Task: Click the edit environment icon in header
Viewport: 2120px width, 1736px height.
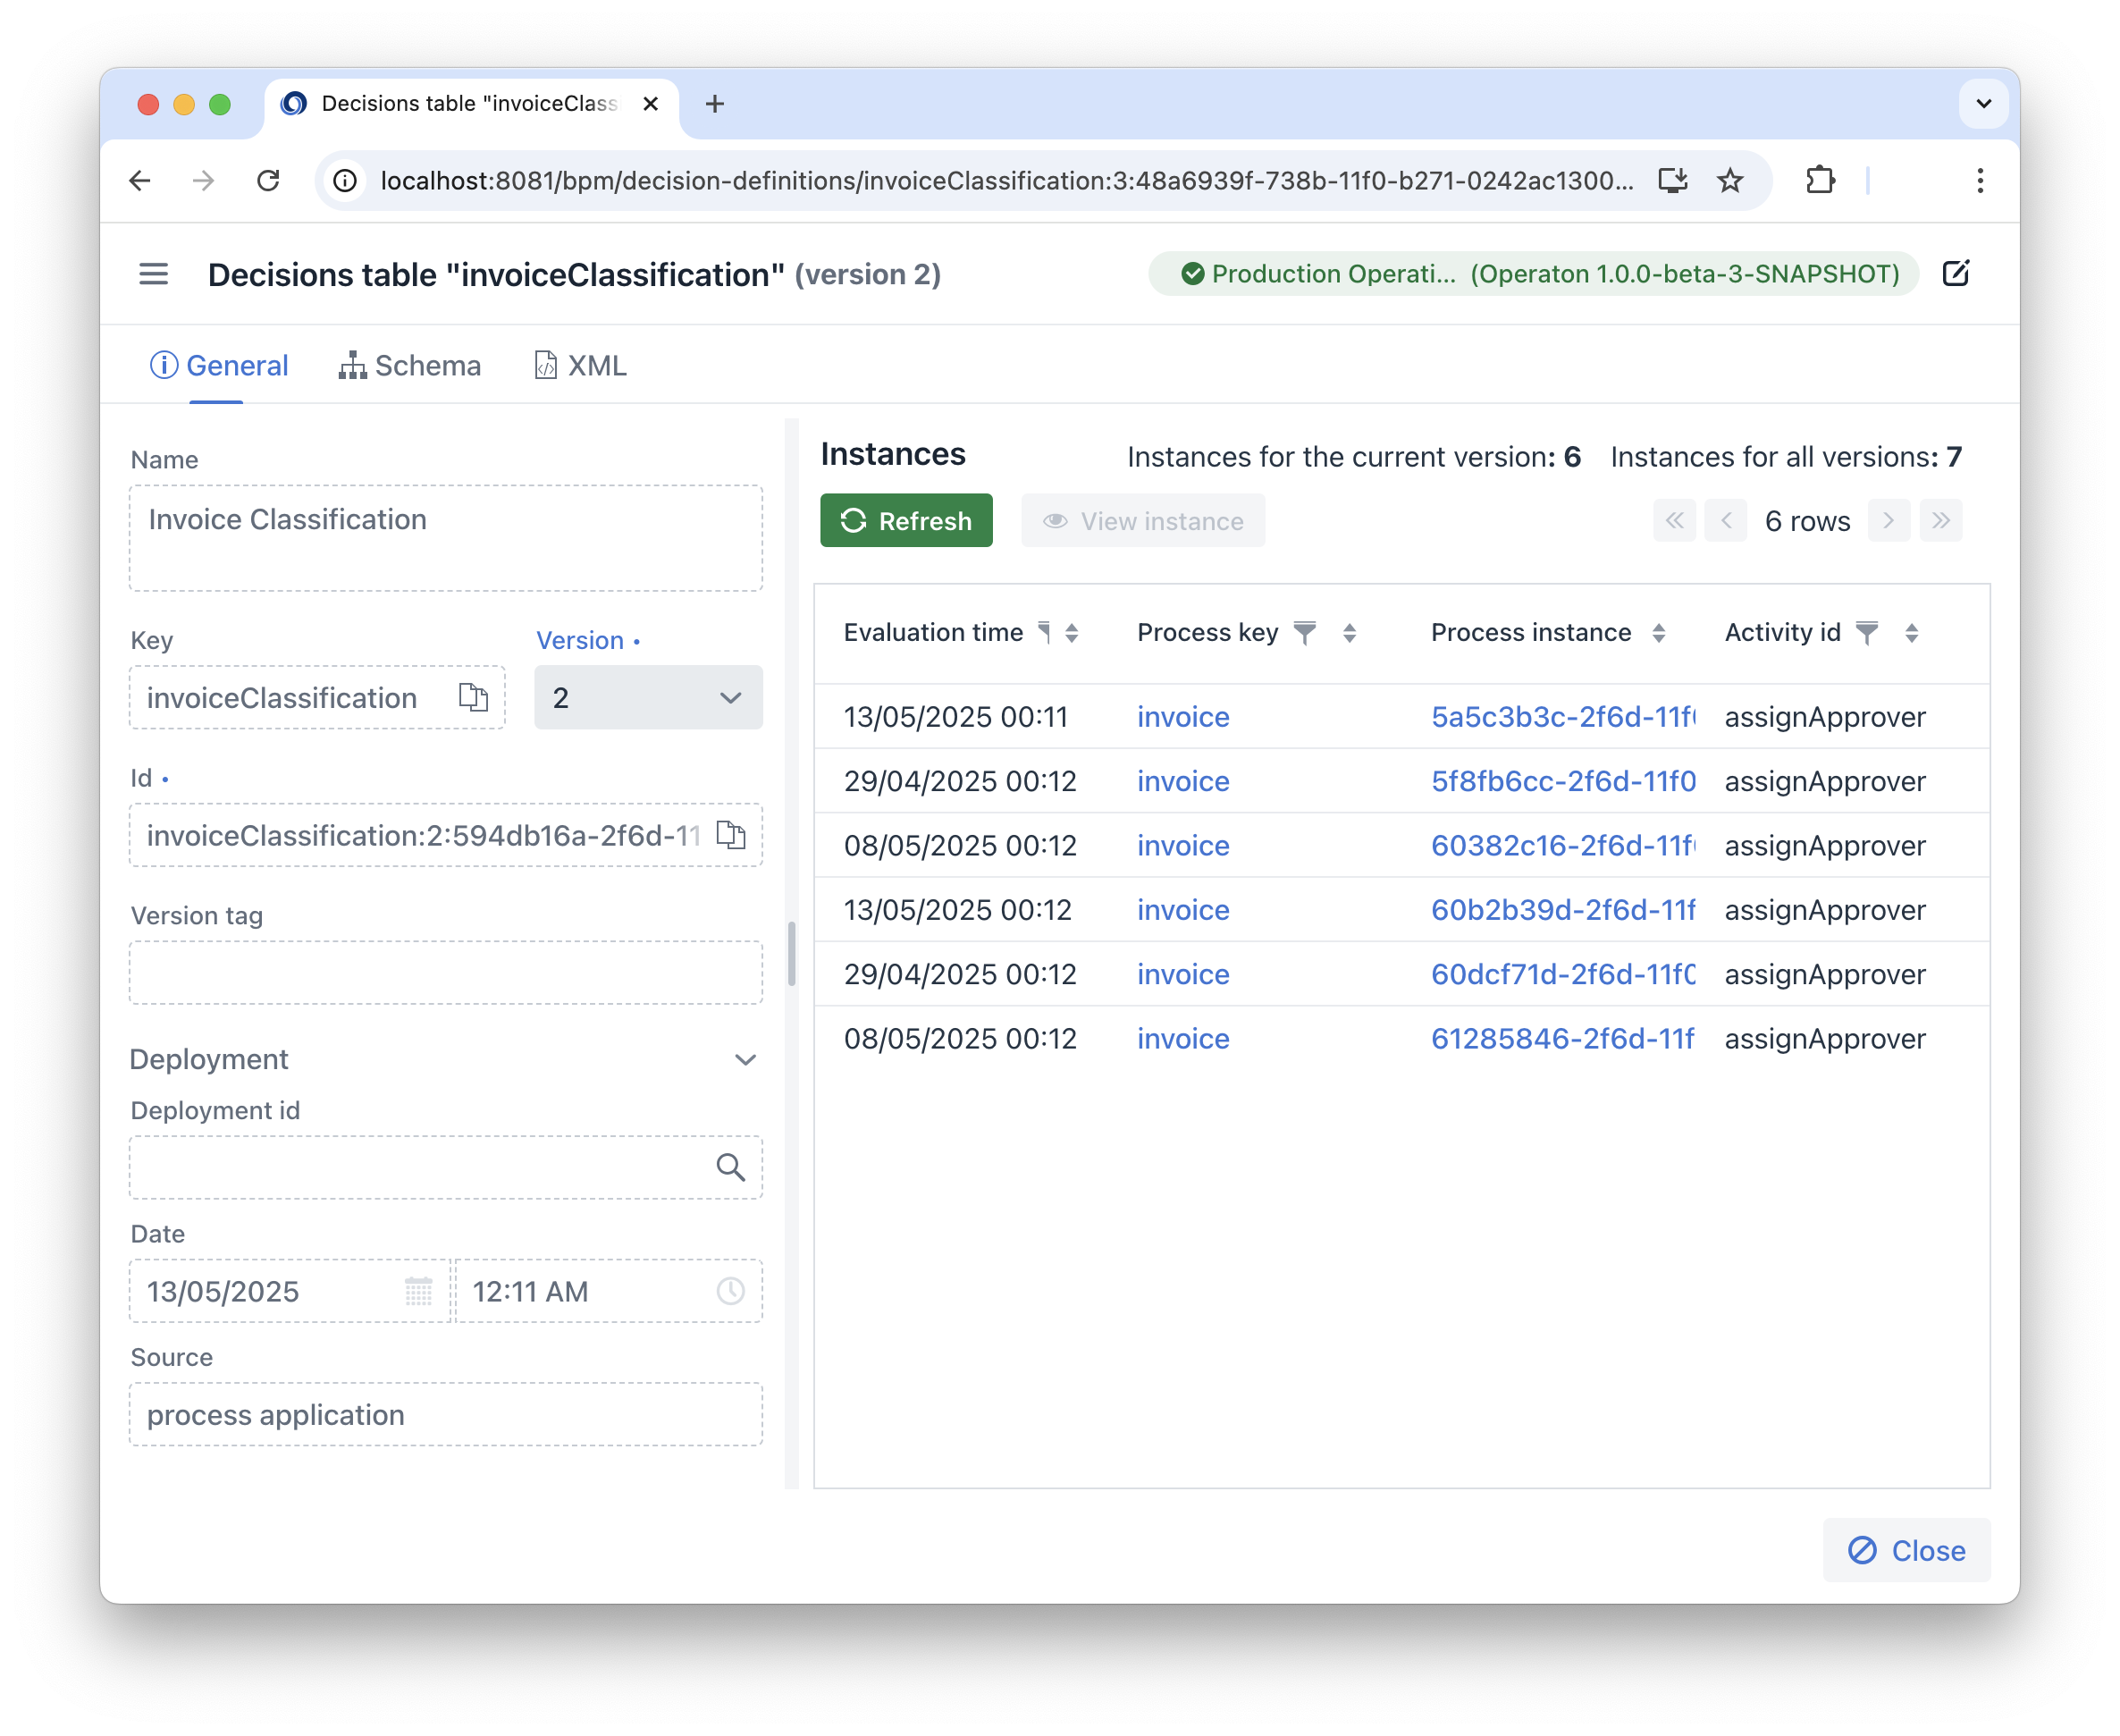Action: tap(1956, 274)
